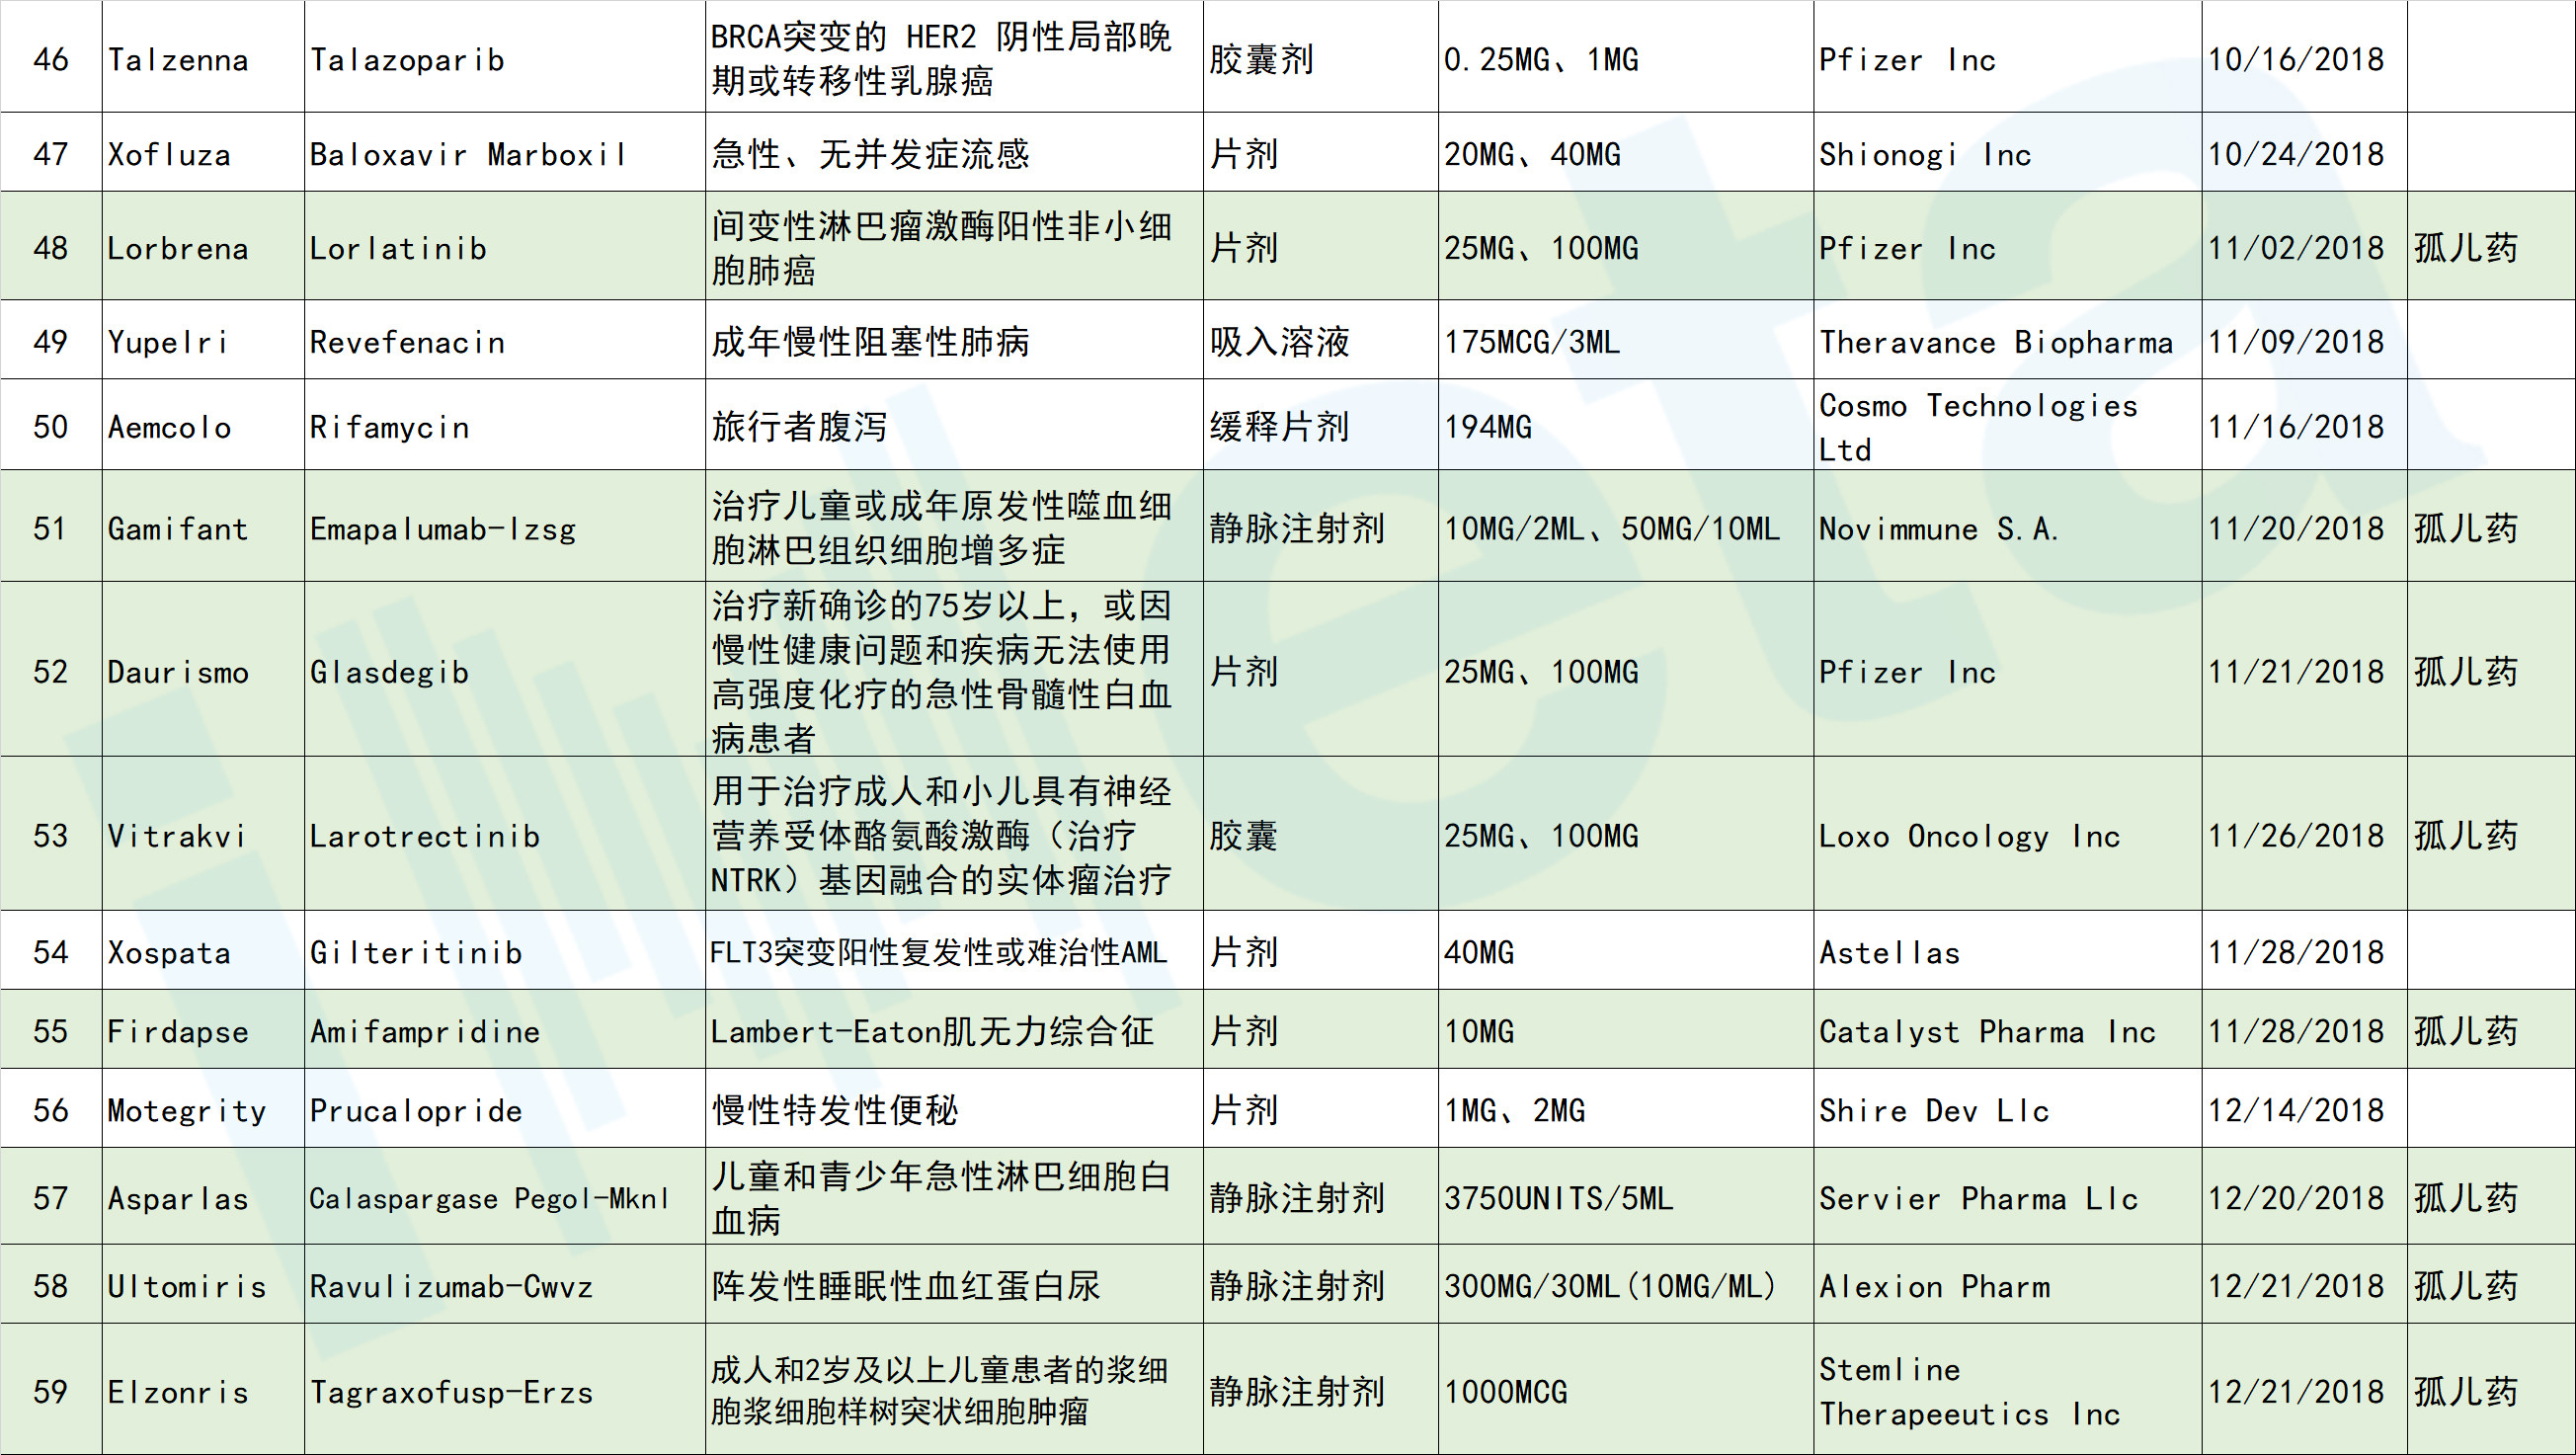Click the Emapalumab-lzsg cell
This screenshot has height=1455, width=2576.
click(505, 526)
